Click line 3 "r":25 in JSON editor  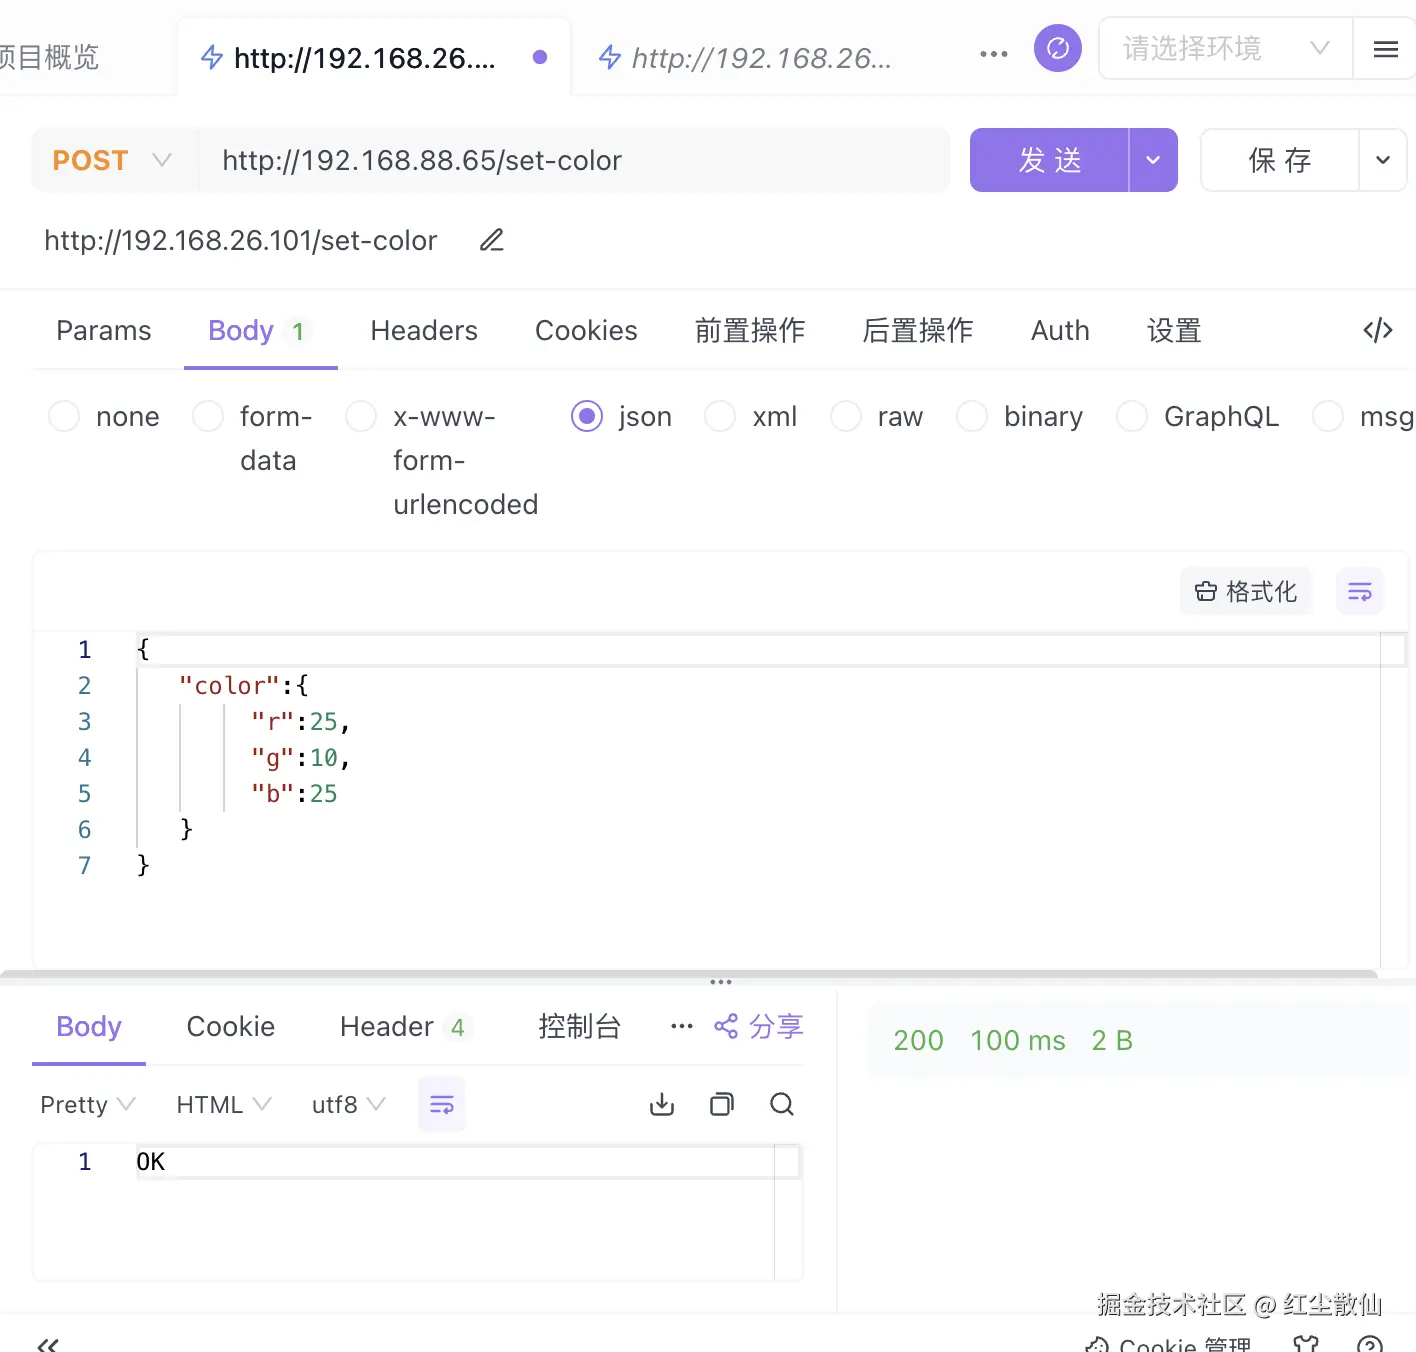click(300, 721)
